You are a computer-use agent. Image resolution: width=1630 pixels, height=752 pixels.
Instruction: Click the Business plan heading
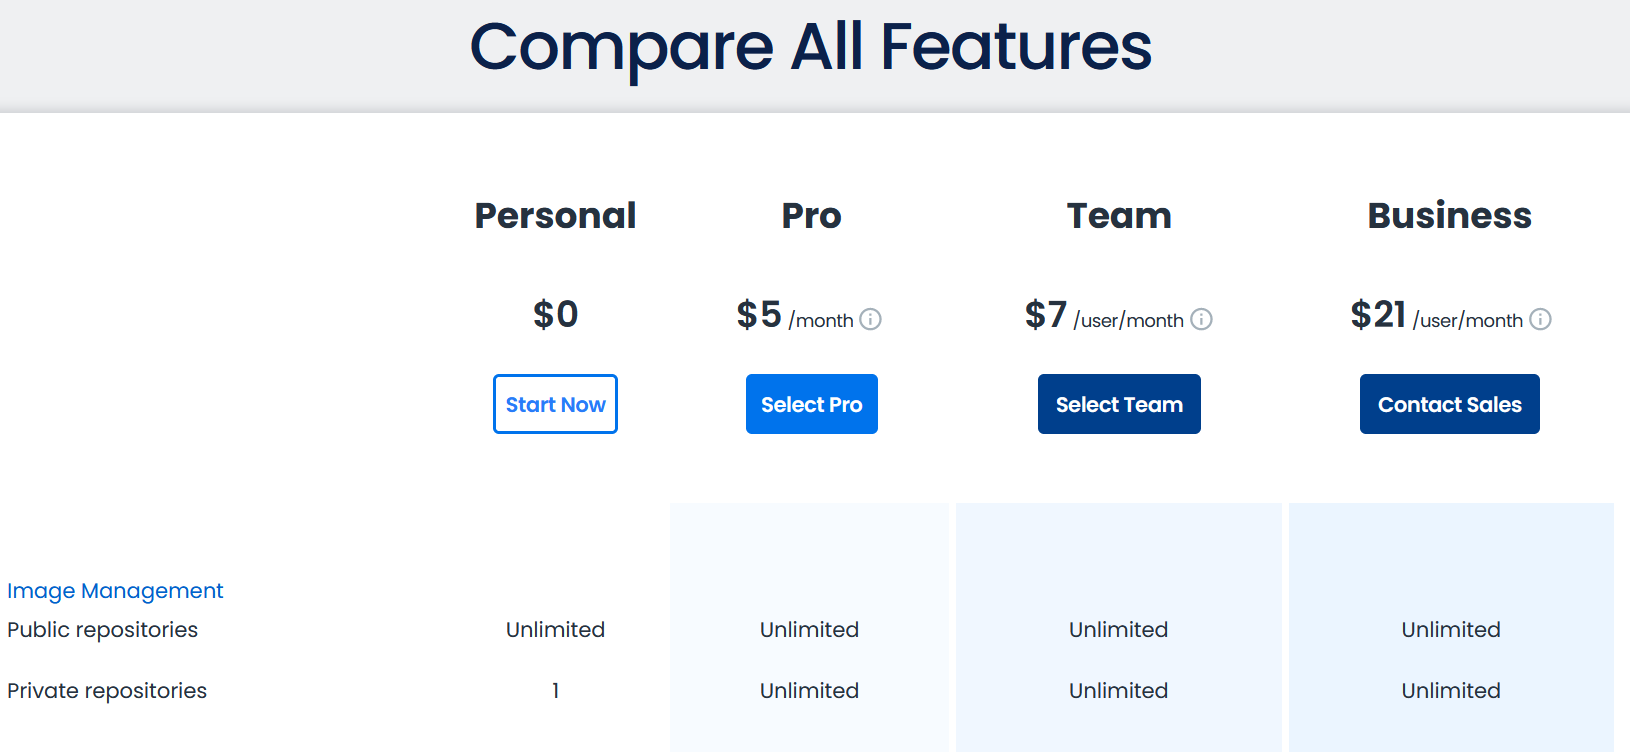pos(1450,216)
